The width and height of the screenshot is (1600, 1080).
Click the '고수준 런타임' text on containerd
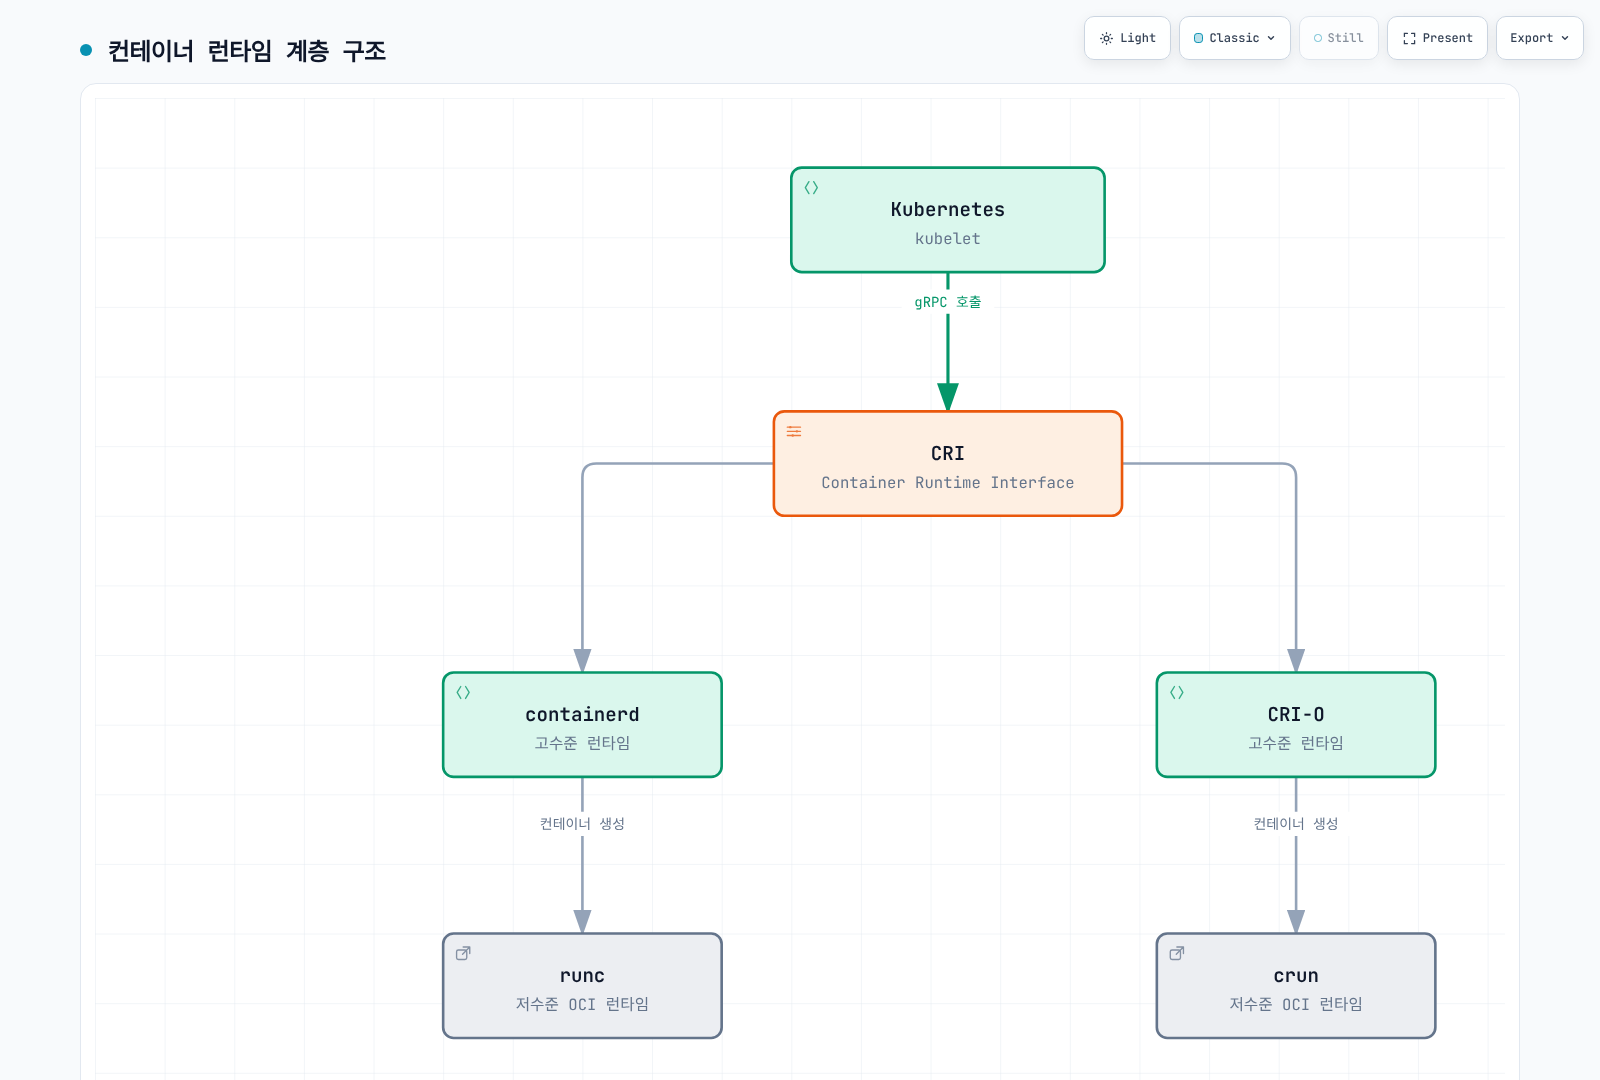[x=582, y=743]
